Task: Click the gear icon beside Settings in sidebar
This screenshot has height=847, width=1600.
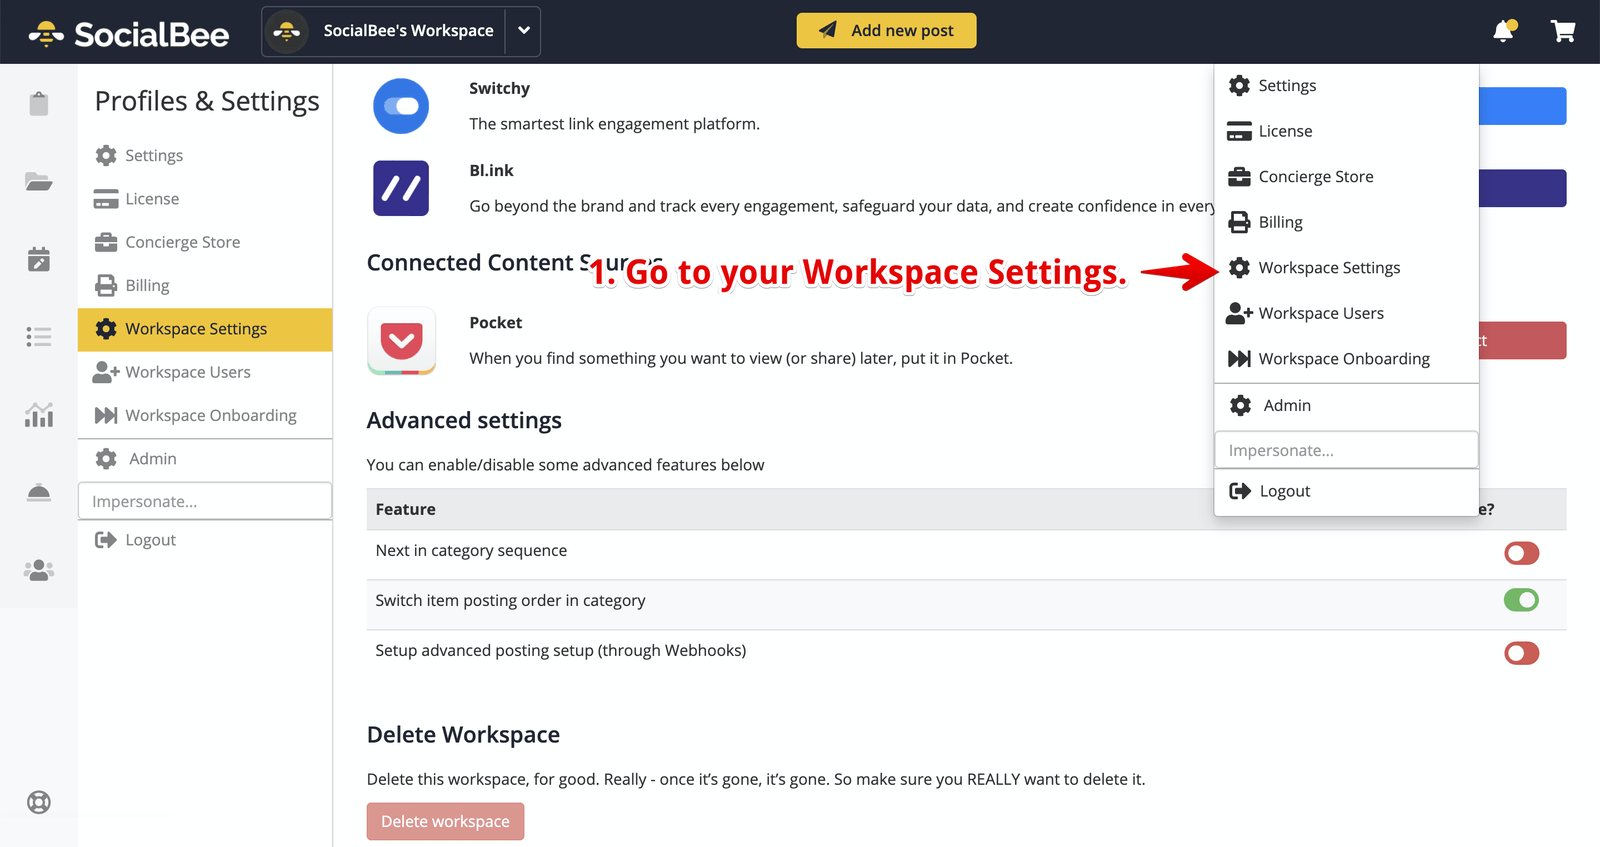Action: click(x=106, y=155)
